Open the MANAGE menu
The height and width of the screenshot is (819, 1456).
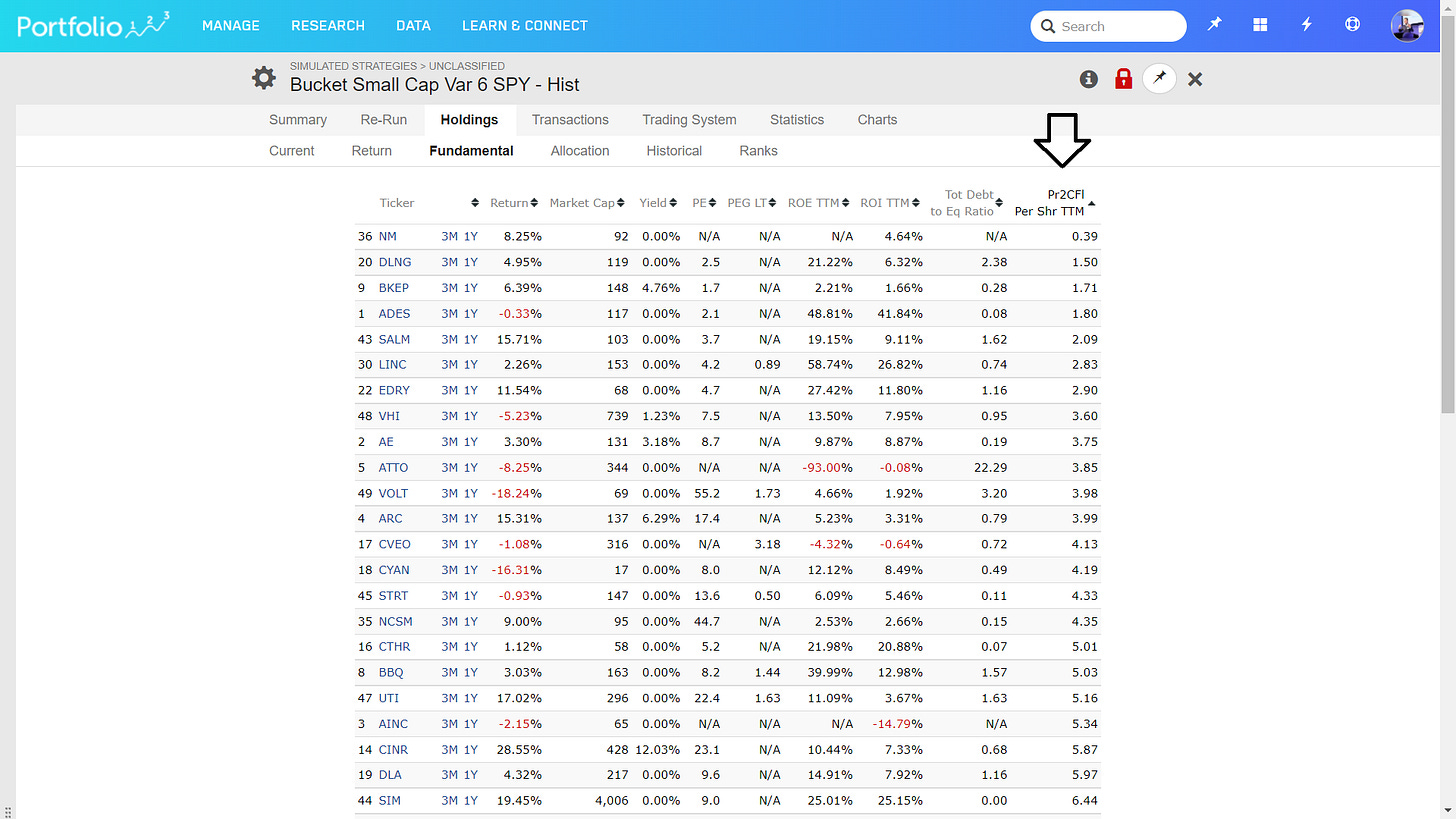(231, 26)
